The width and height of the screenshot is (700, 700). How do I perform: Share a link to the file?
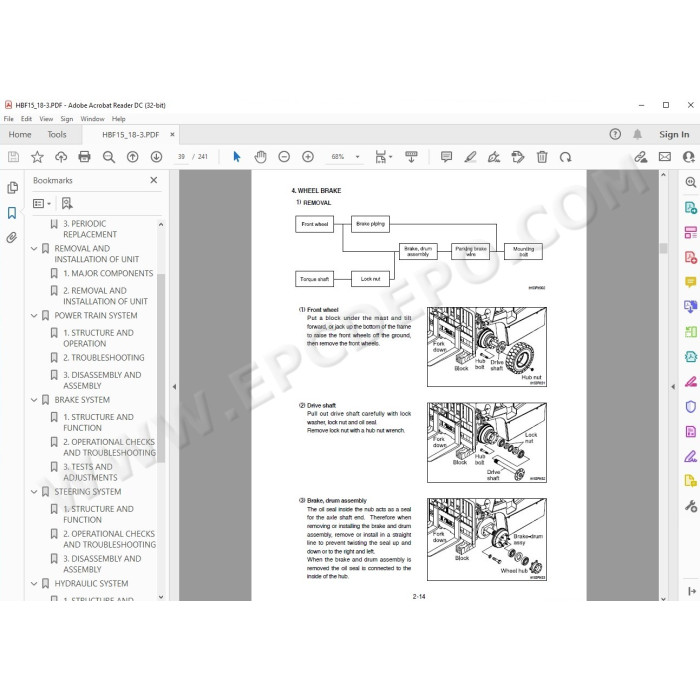coord(641,157)
